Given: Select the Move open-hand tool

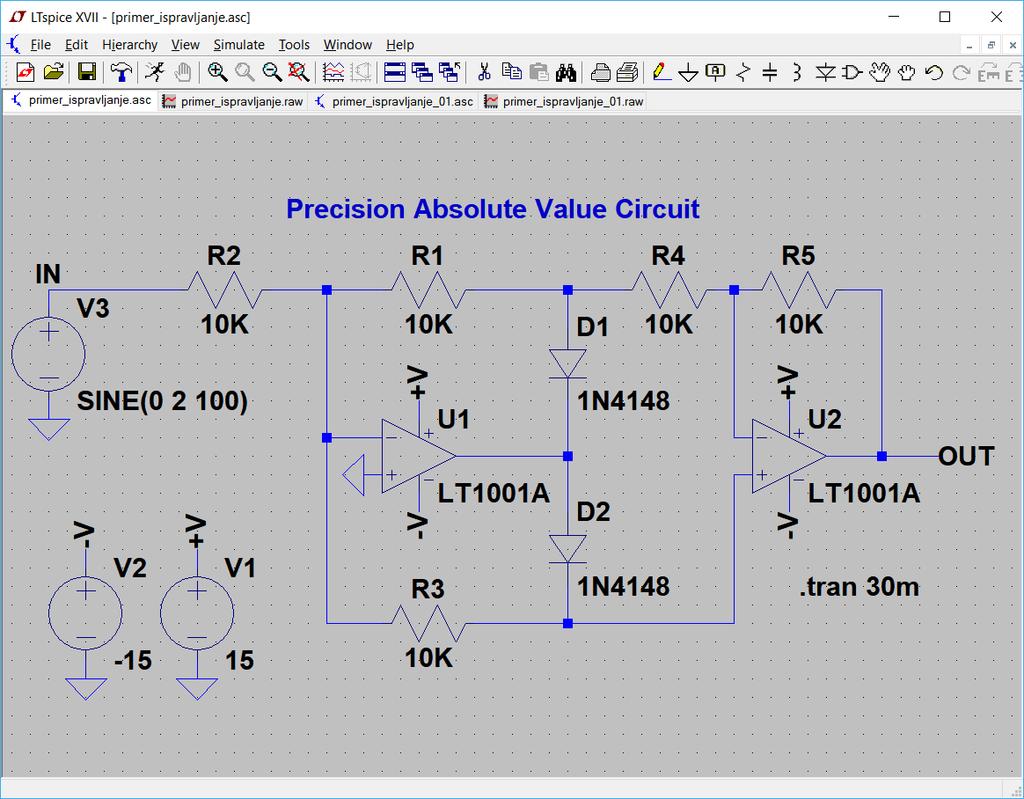Looking at the screenshot, I should (x=880, y=72).
